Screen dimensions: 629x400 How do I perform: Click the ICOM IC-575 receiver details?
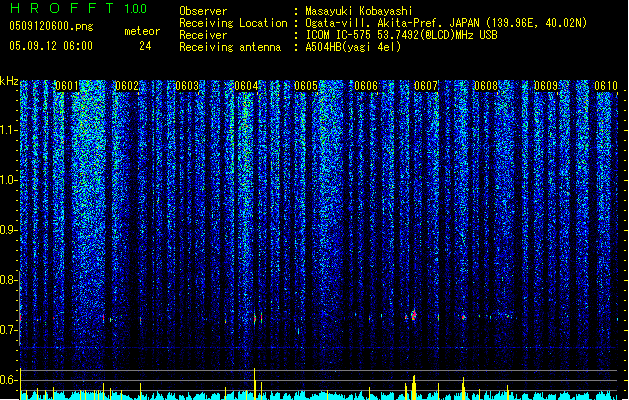[x=401, y=35]
